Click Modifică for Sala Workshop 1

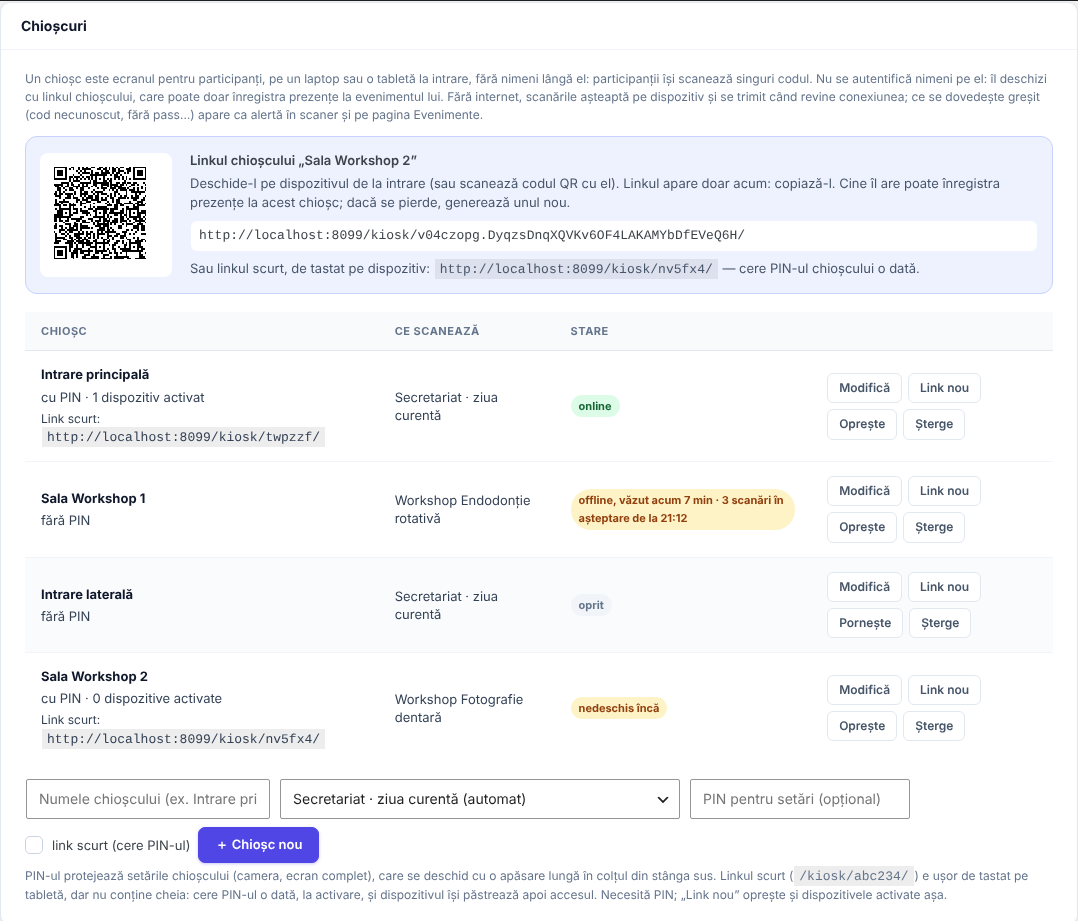(864, 491)
